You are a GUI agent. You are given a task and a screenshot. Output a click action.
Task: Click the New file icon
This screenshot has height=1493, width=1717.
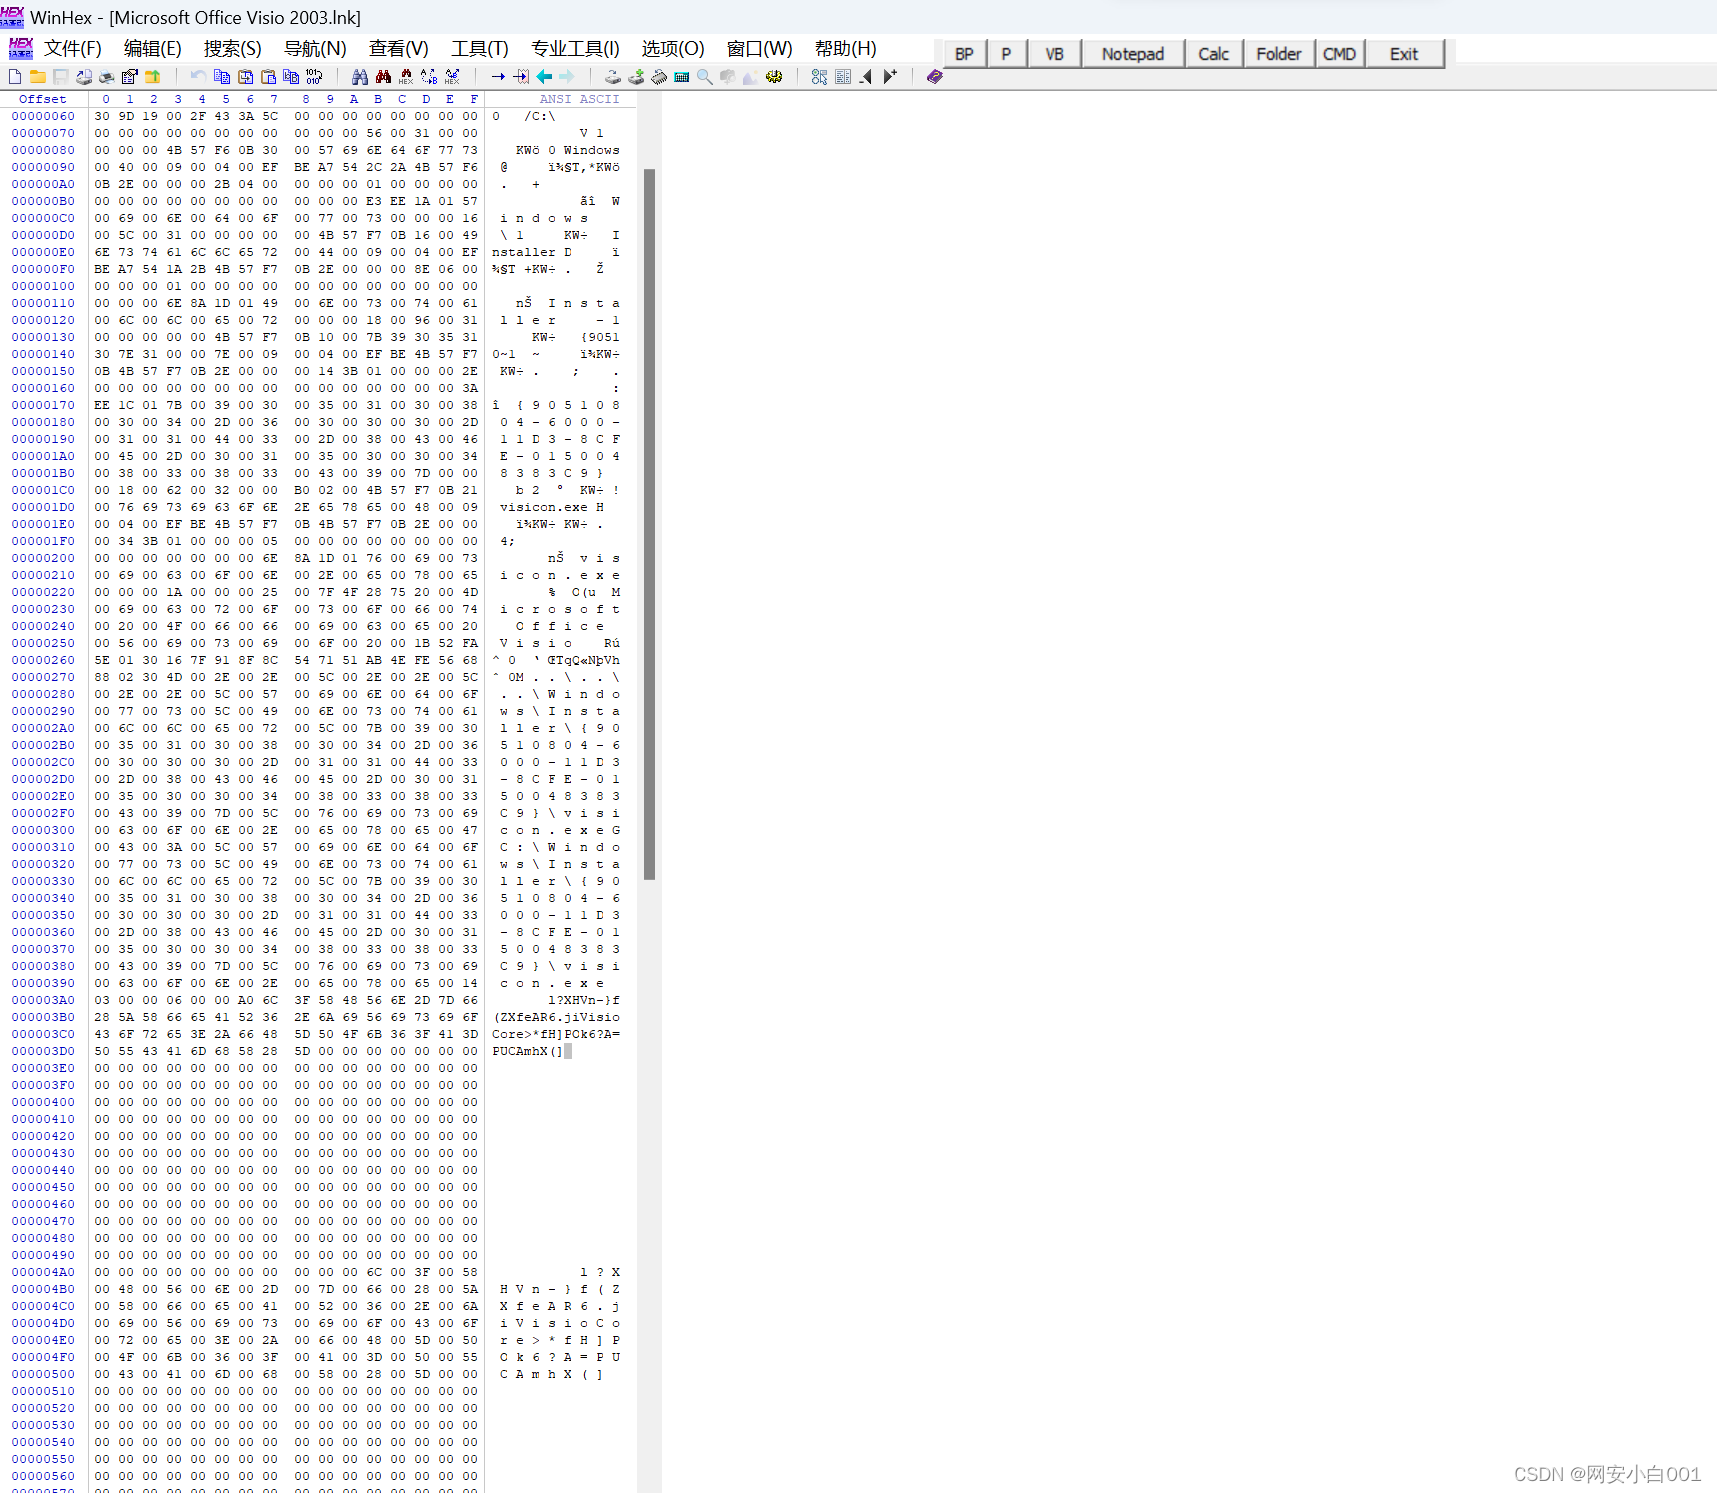15,77
